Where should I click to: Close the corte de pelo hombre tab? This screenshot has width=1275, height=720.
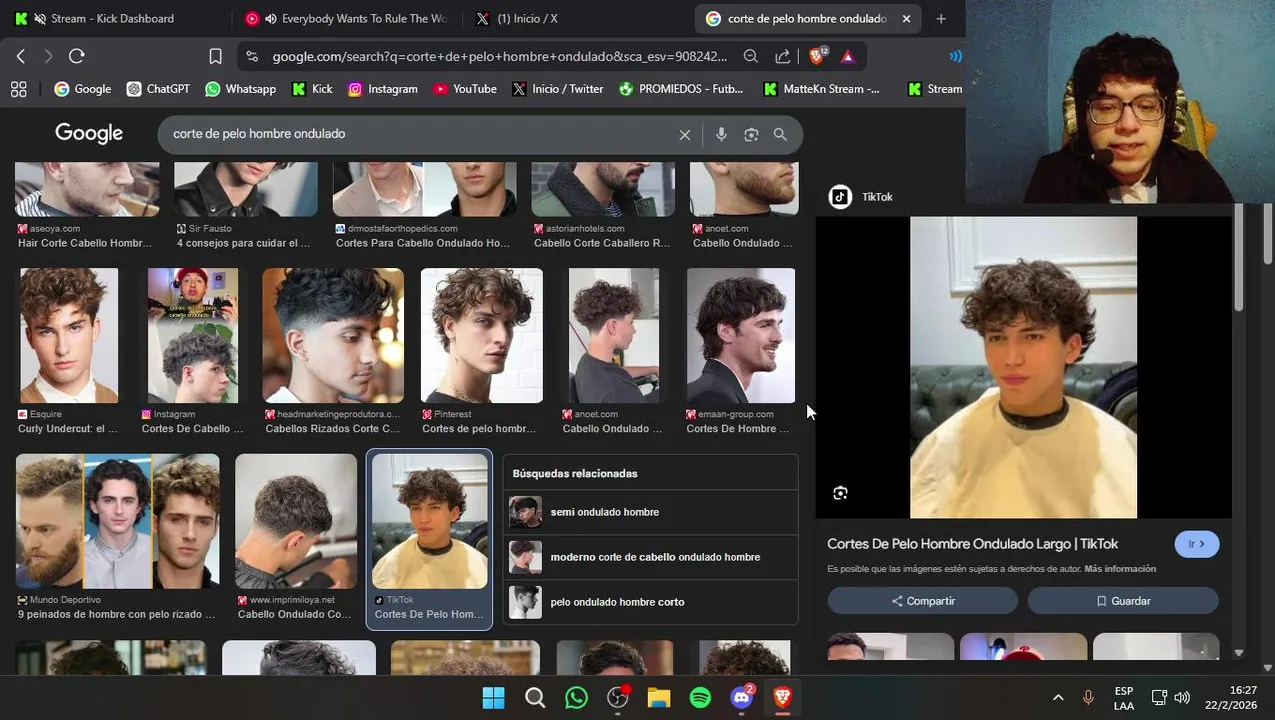click(906, 18)
